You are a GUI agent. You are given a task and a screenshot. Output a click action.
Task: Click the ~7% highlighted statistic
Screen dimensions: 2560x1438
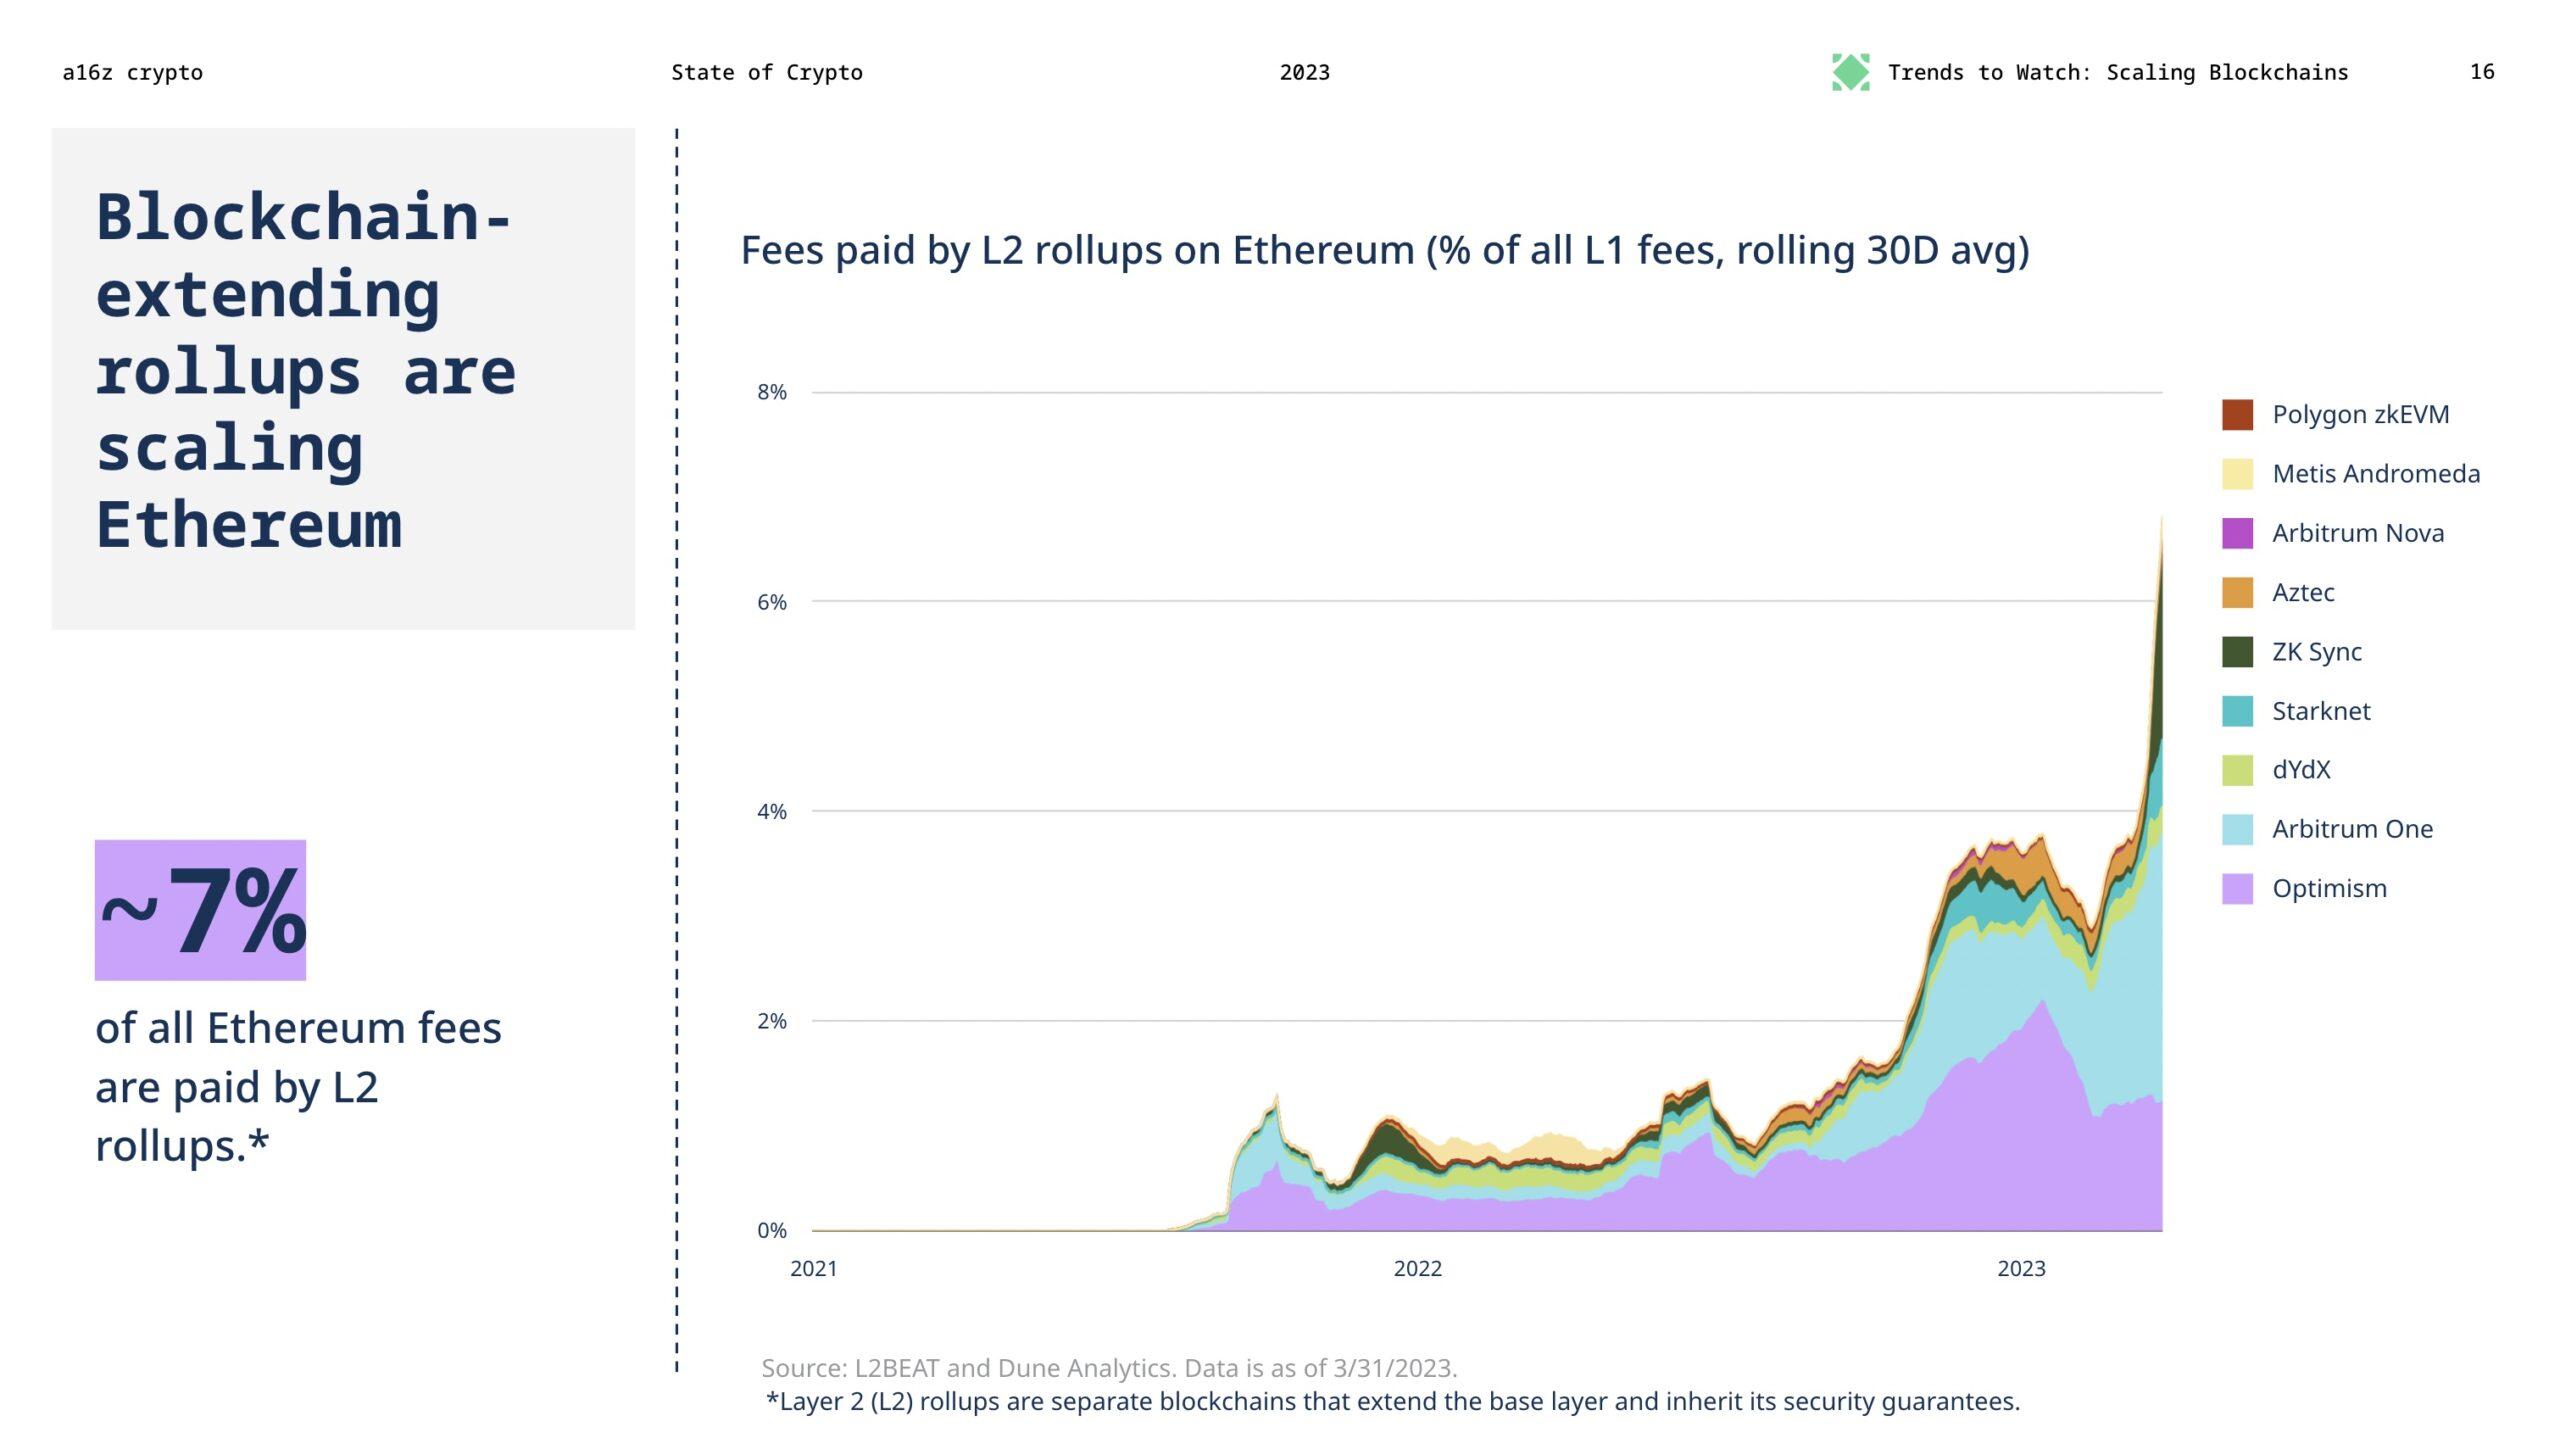point(200,910)
